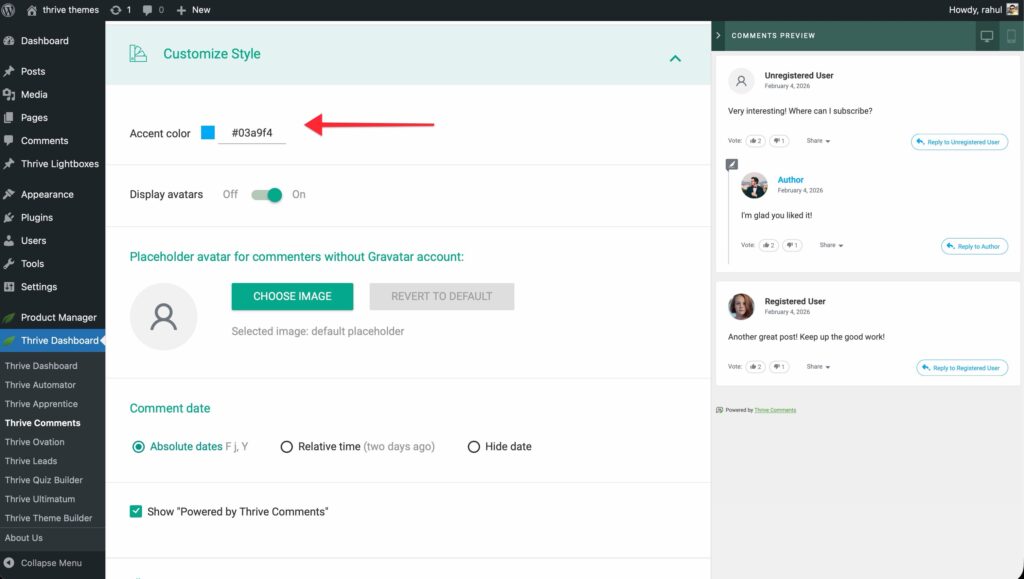Select the Relative time date option

(287, 447)
